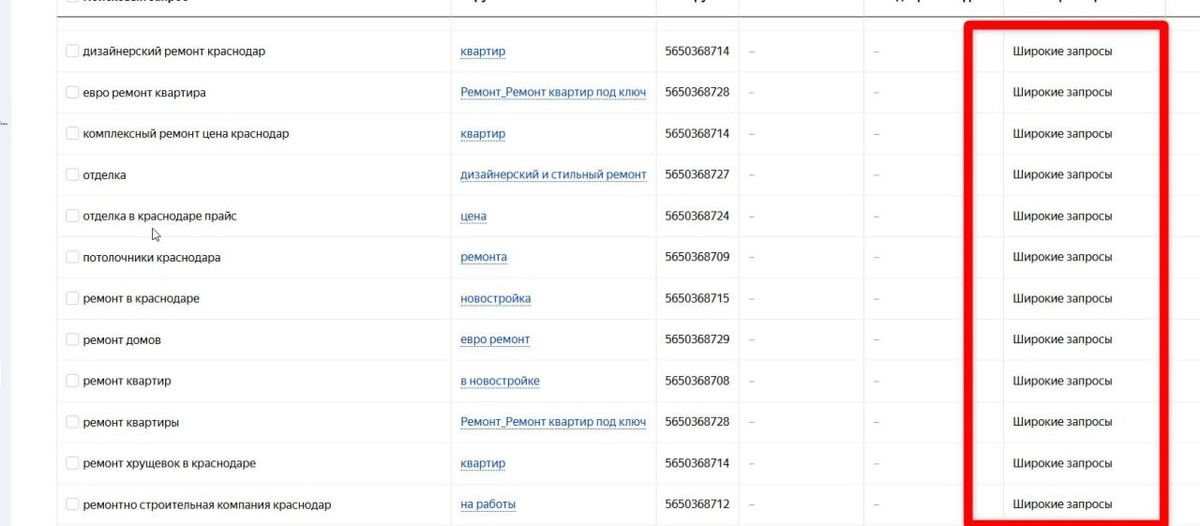Open 'дизайнерский и стильный ремонт' group link
Image resolution: width=1200 pixels, height=526 pixels.
click(x=553, y=175)
